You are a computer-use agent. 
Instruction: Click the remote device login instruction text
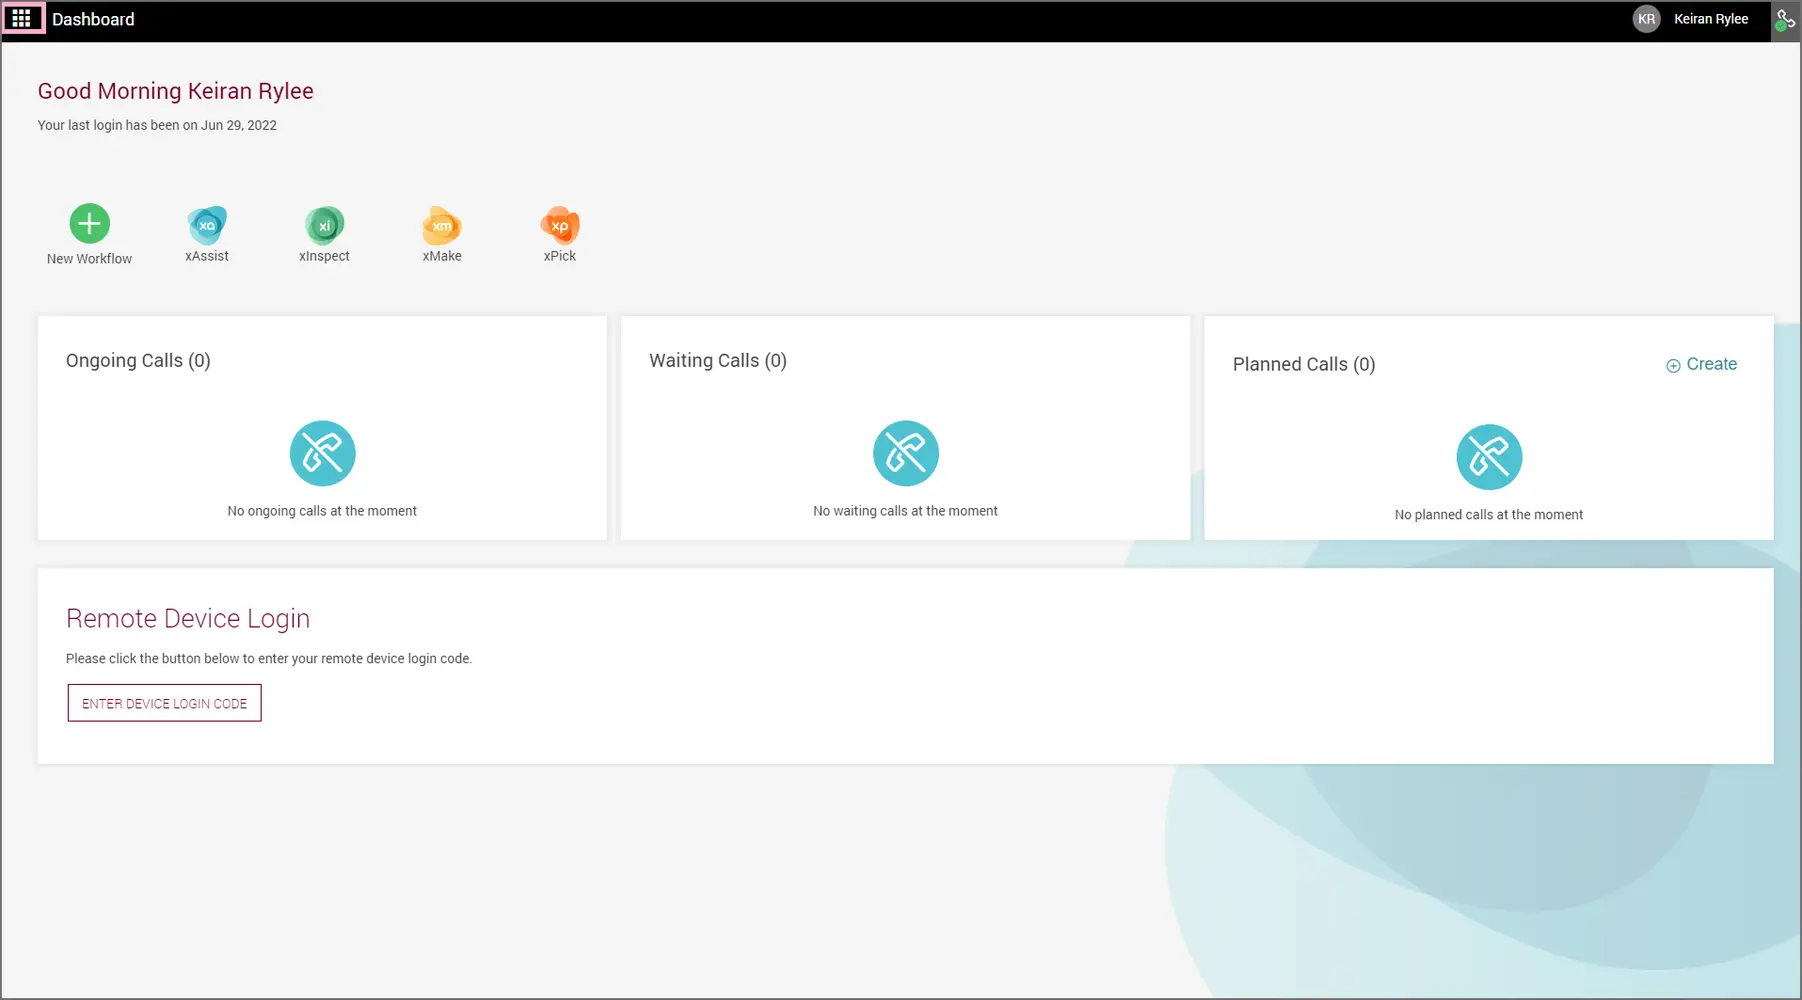[269, 659]
